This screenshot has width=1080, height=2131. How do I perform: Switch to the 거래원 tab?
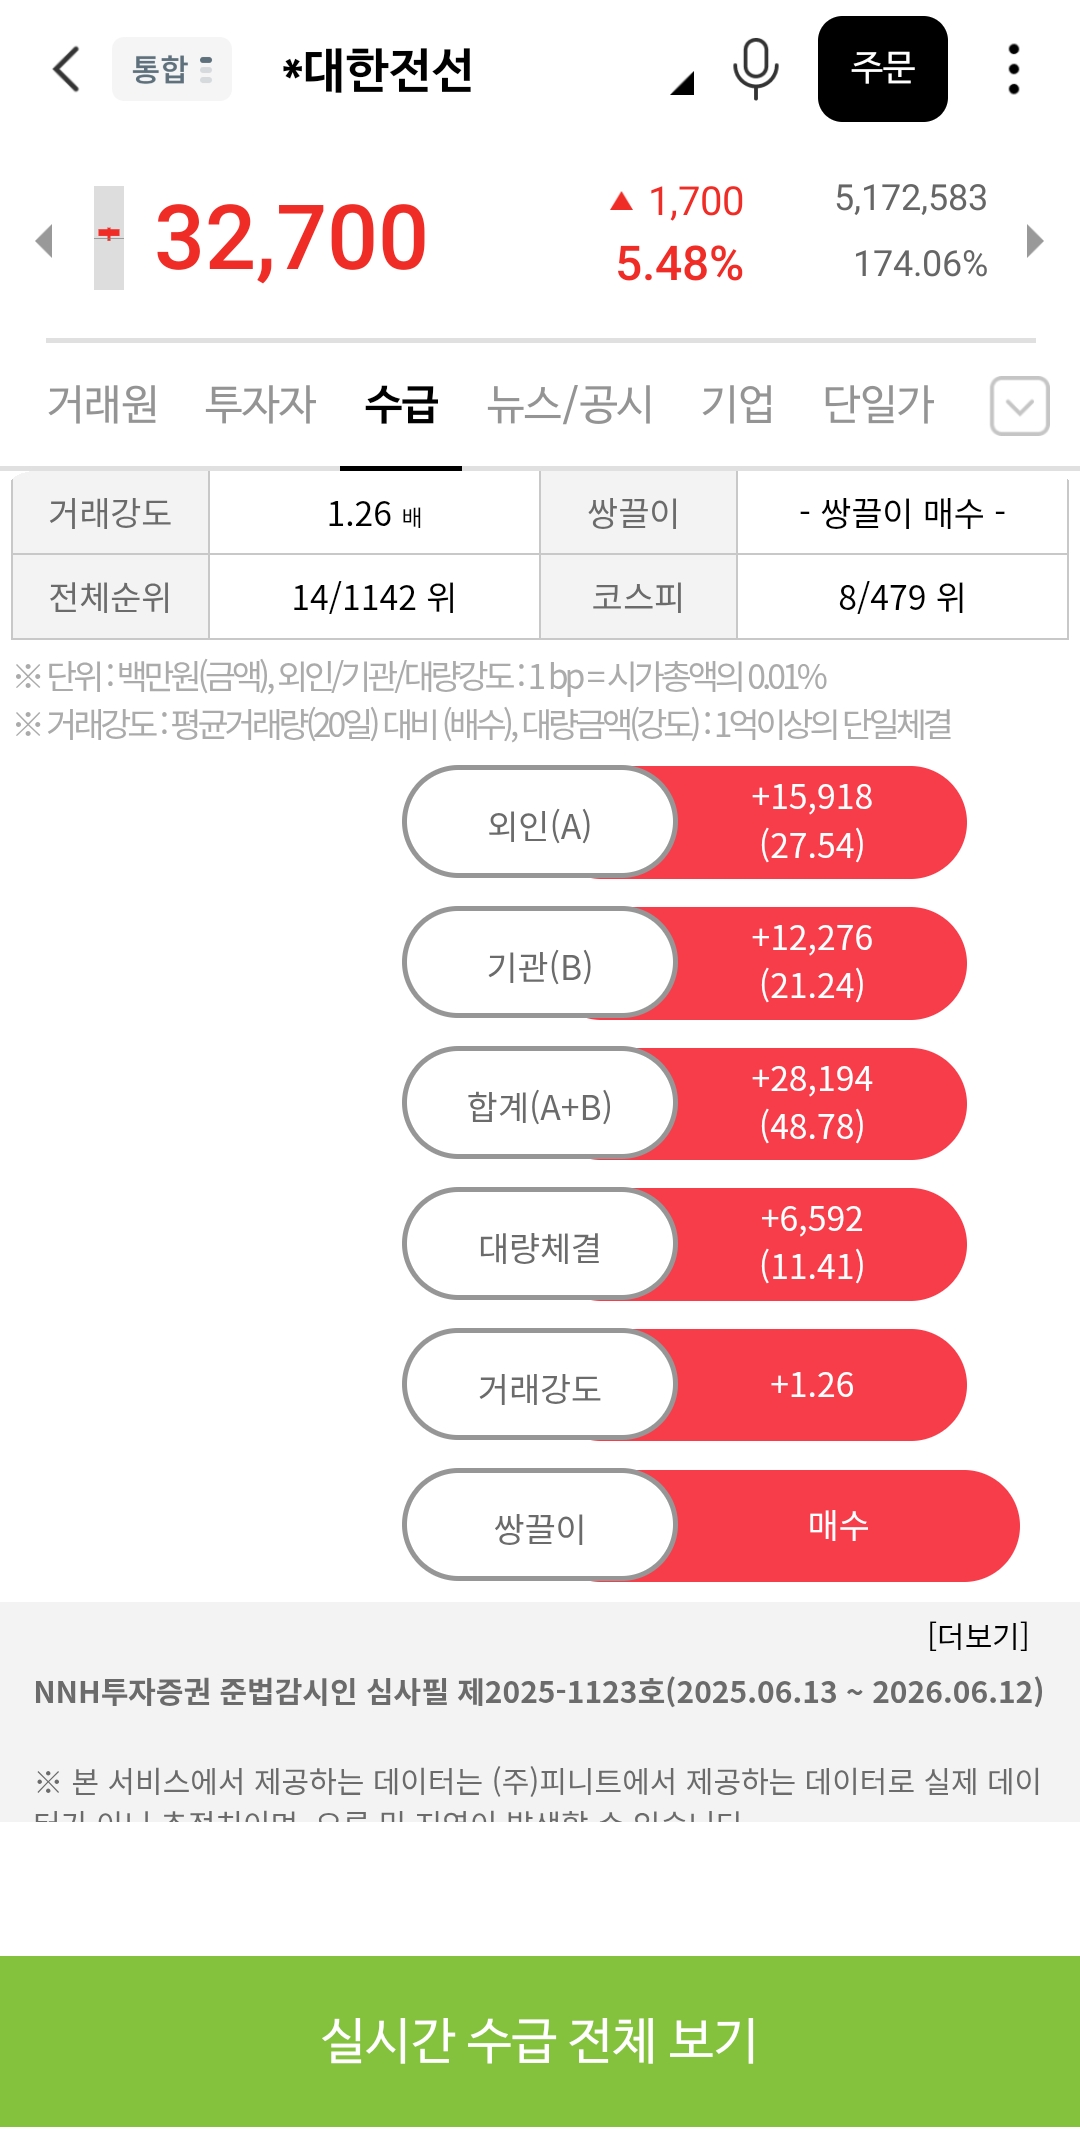click(x=103, y=405)
